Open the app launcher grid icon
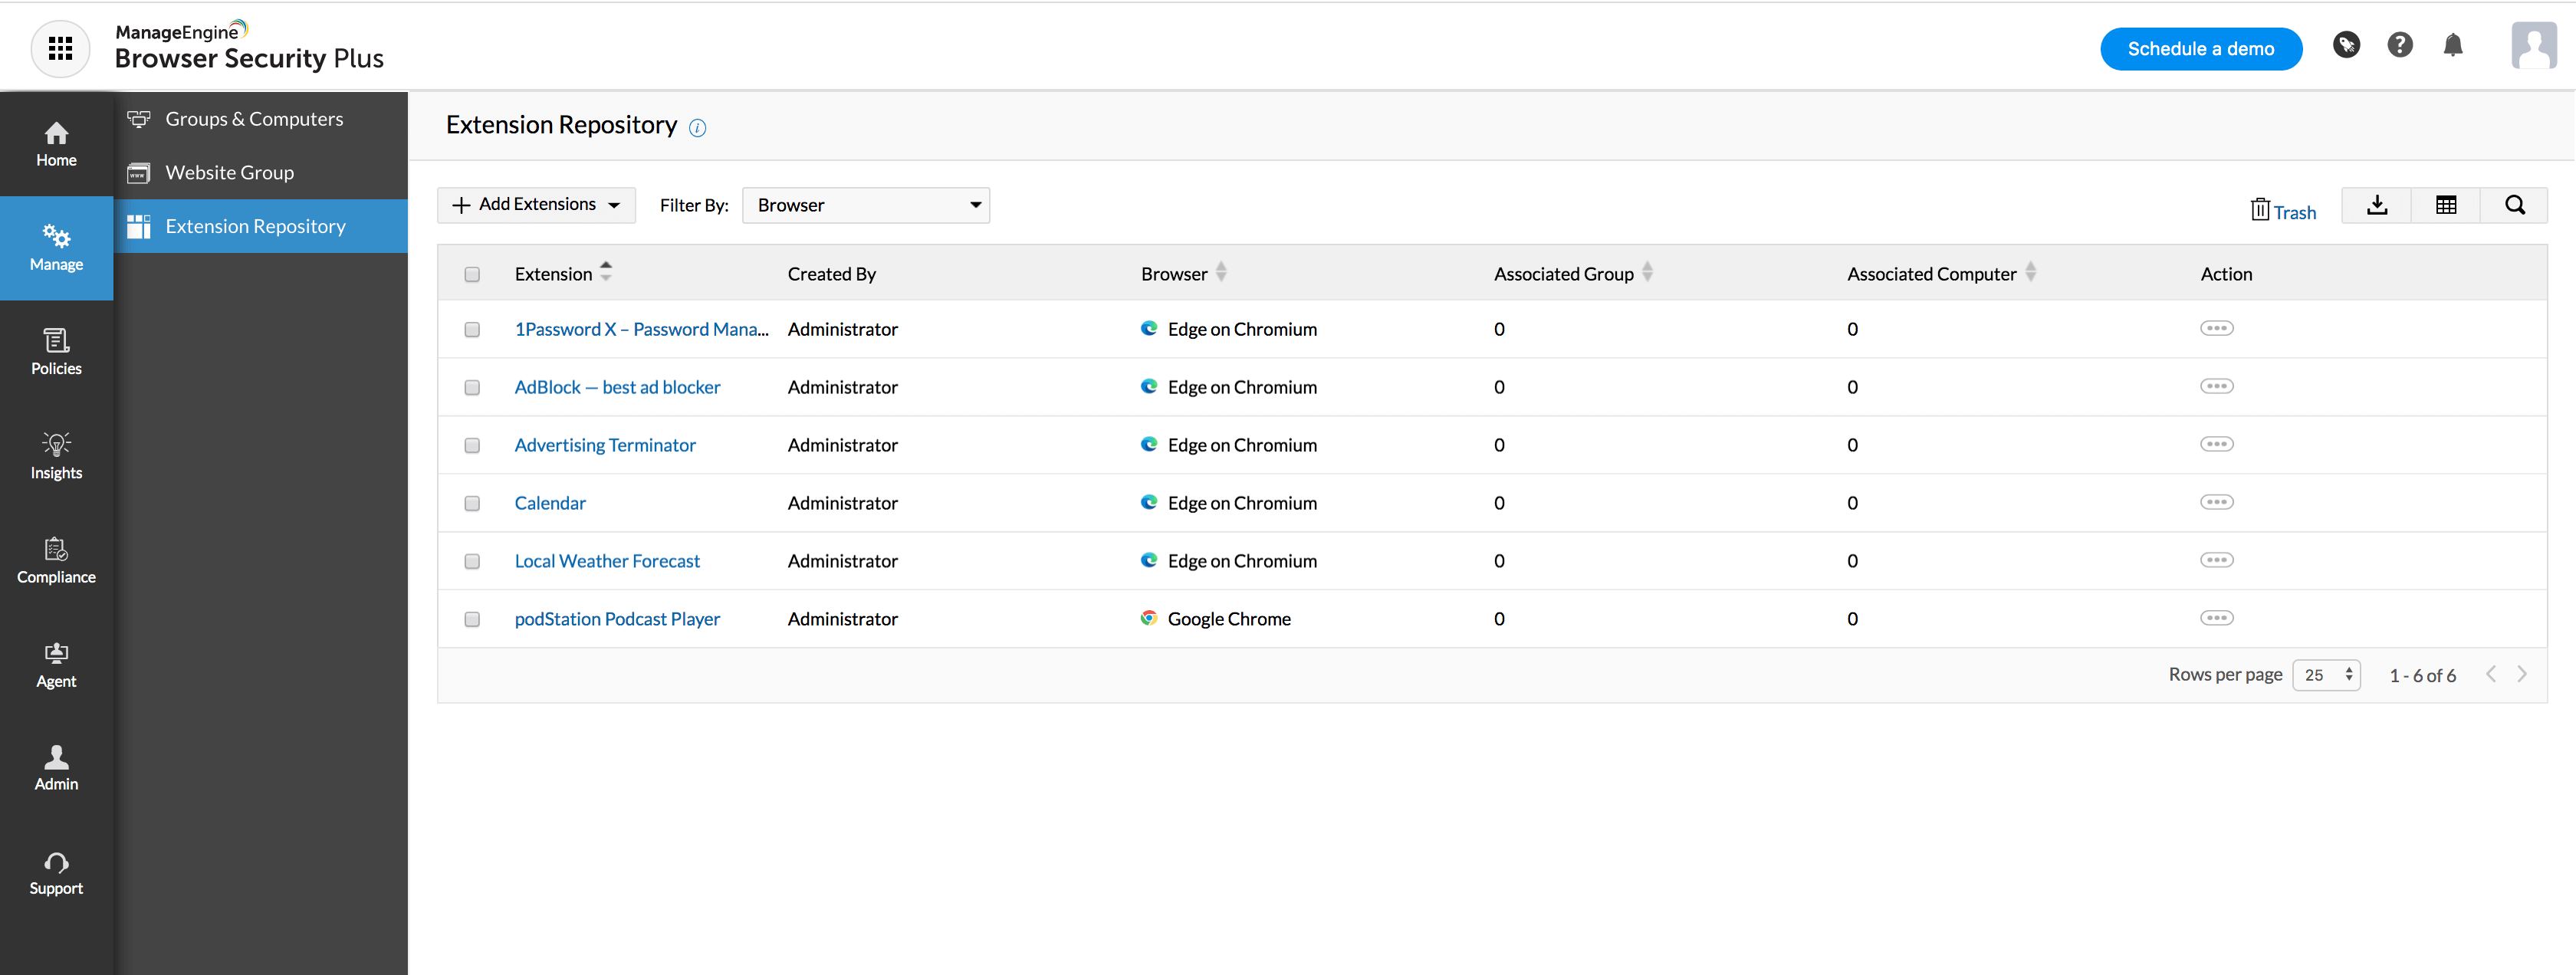The height and width of the screenshot is (975, 2576). (x=60, y=48)
